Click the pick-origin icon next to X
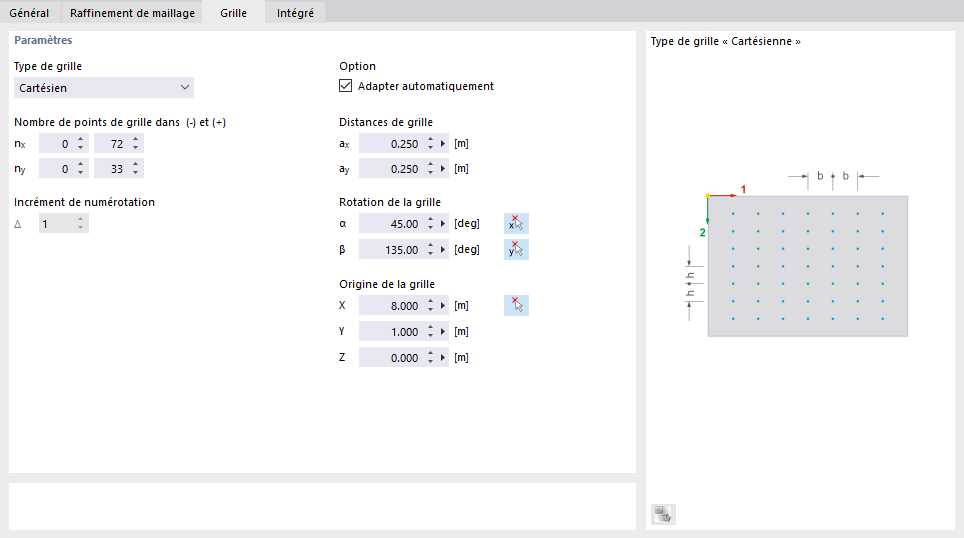 click(516, 306)
